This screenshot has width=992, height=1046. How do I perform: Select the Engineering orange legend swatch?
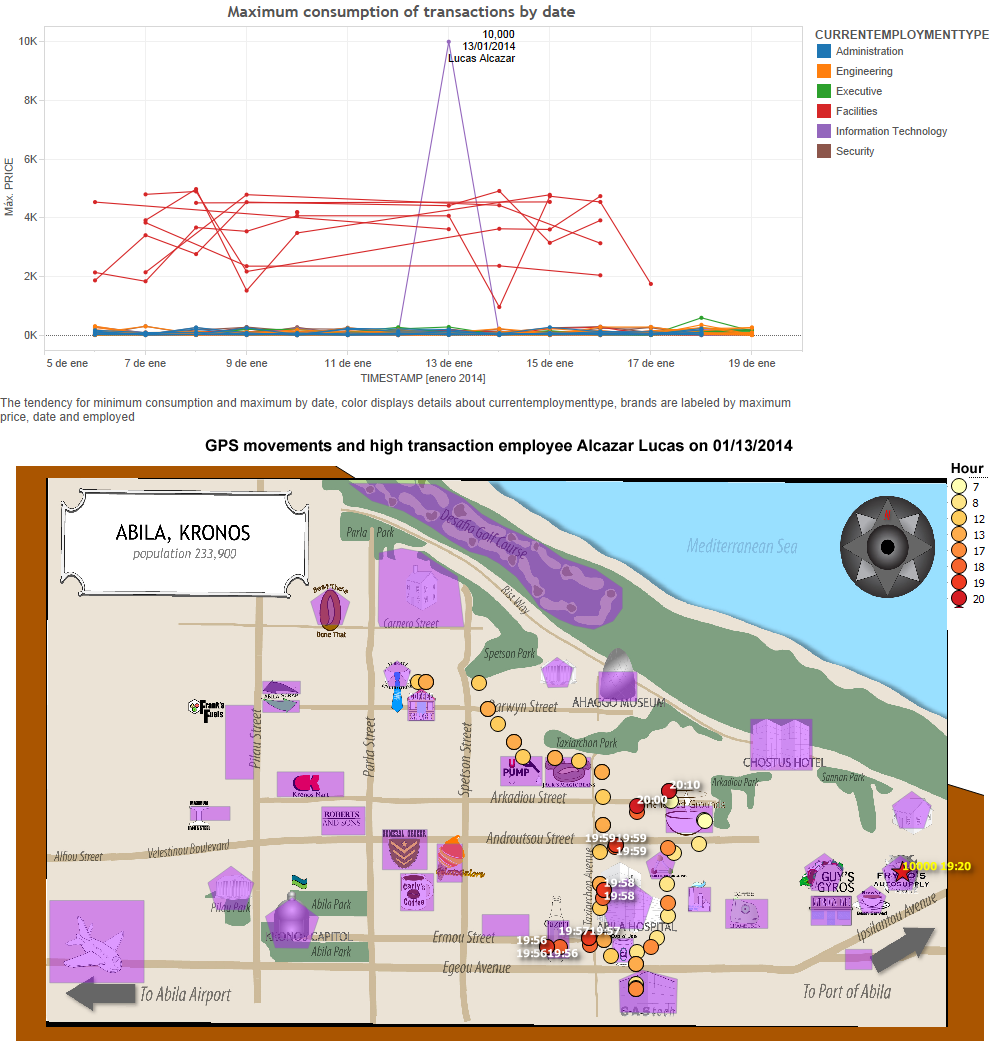click(x=824, y=71)
